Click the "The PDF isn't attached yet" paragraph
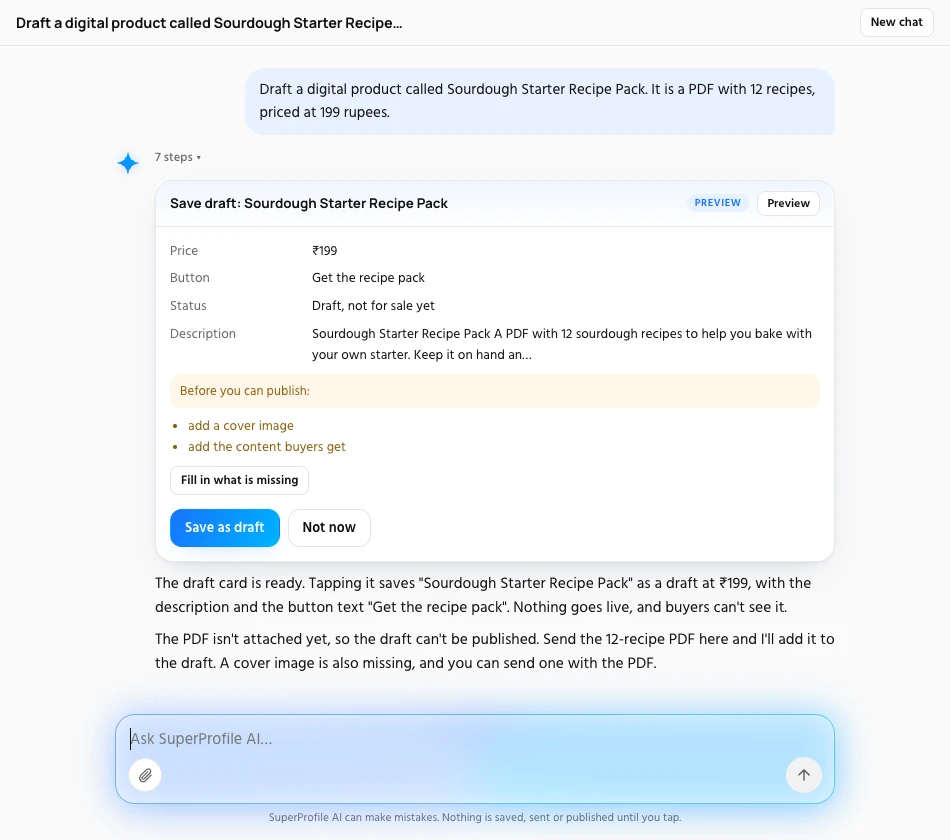Viewport: 950px width, 840px height. [x=494, y=651]
